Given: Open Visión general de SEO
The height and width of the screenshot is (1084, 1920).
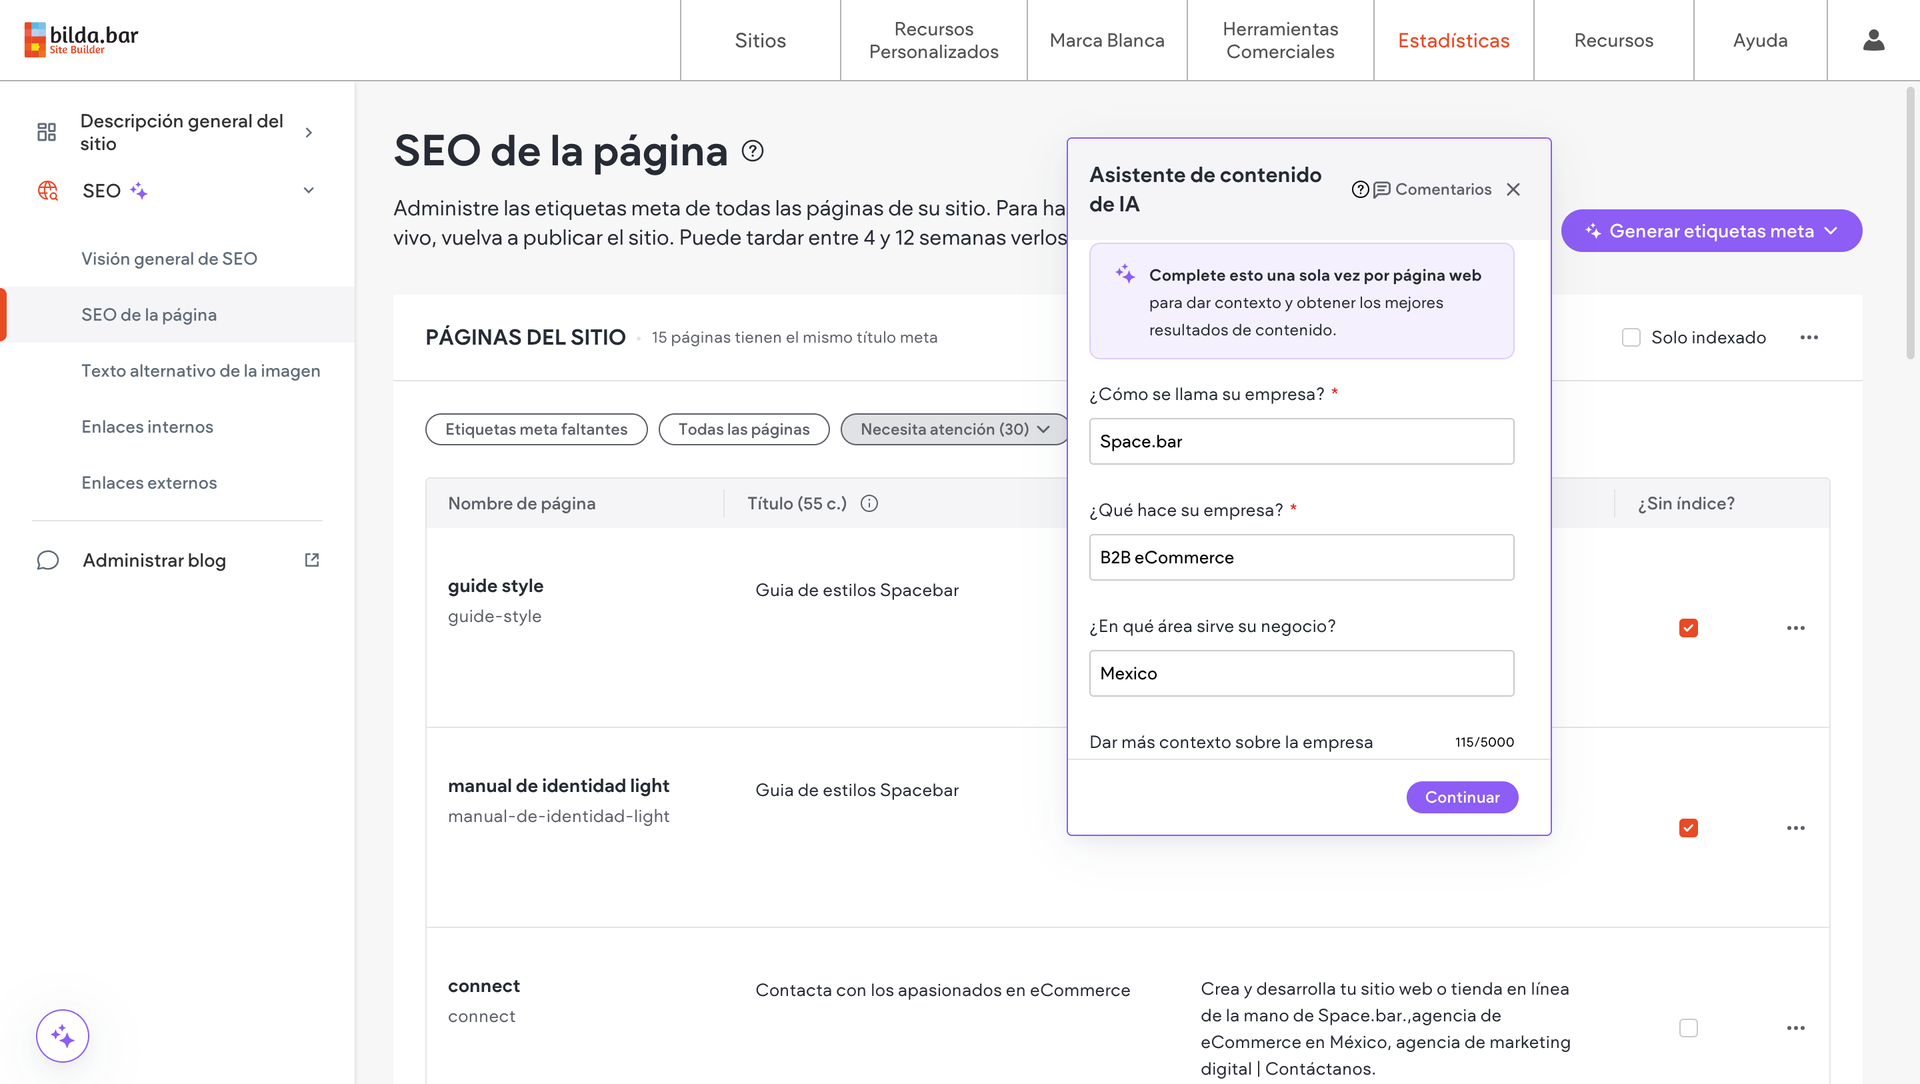Looking at the screenshot, I should pyautogui.click(x=169, y=259).
